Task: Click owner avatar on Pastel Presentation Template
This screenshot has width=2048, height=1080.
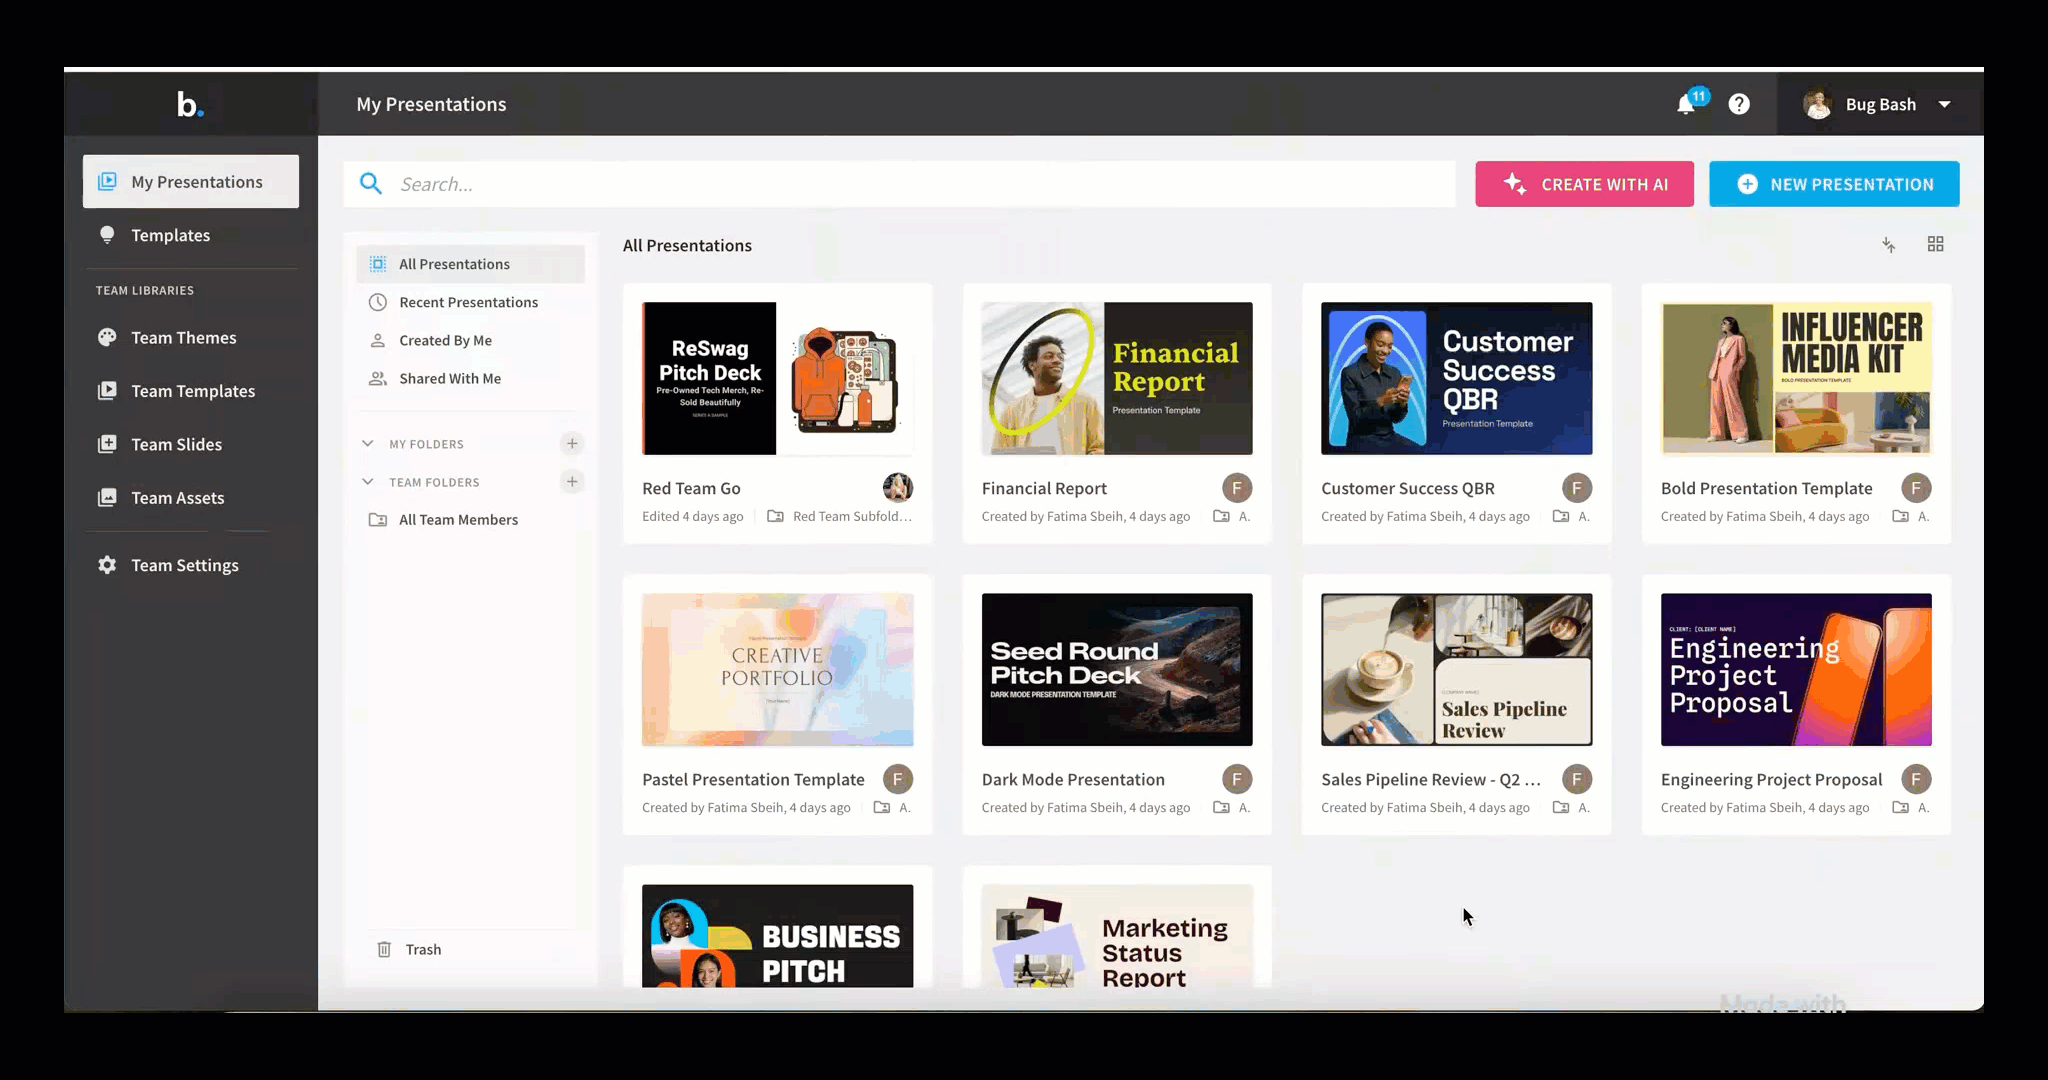Action: [898, 779]
